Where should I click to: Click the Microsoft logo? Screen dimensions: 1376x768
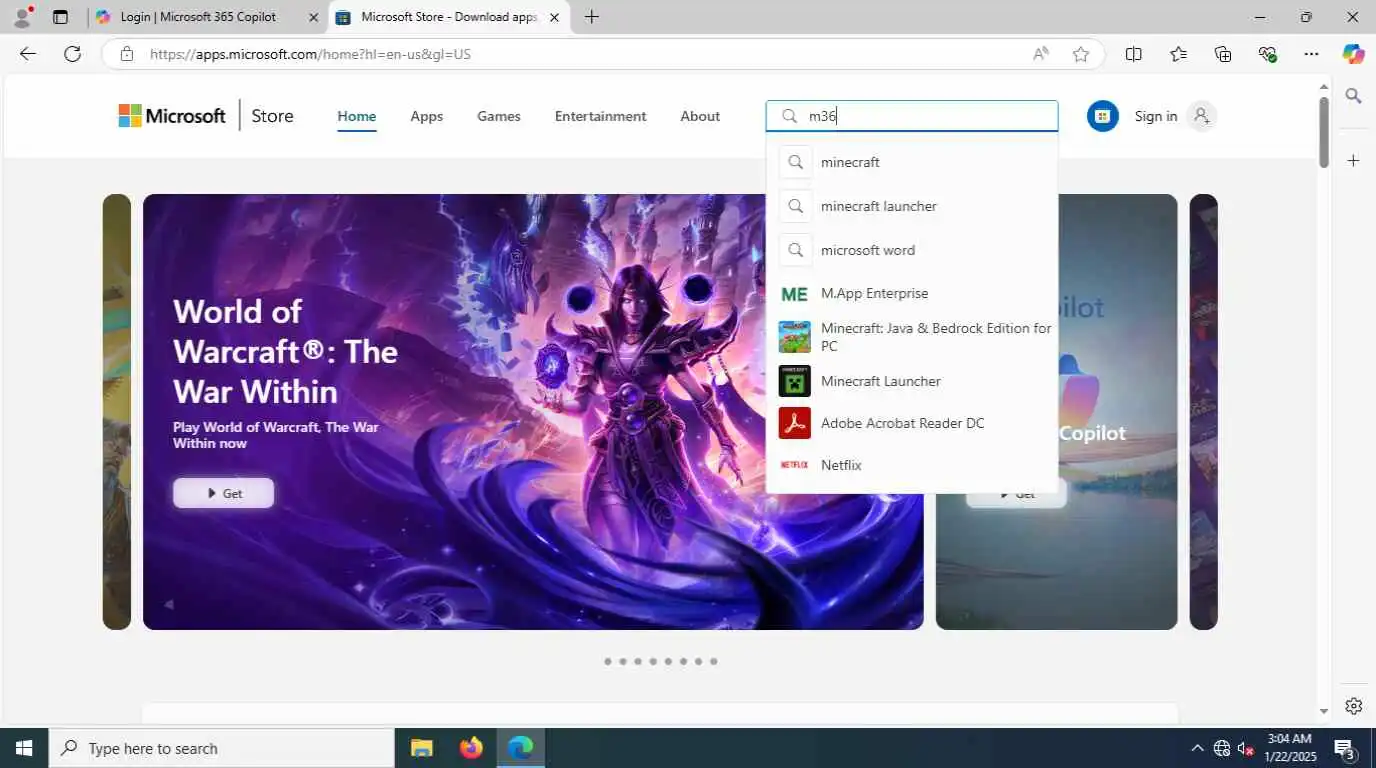(172, 116)
